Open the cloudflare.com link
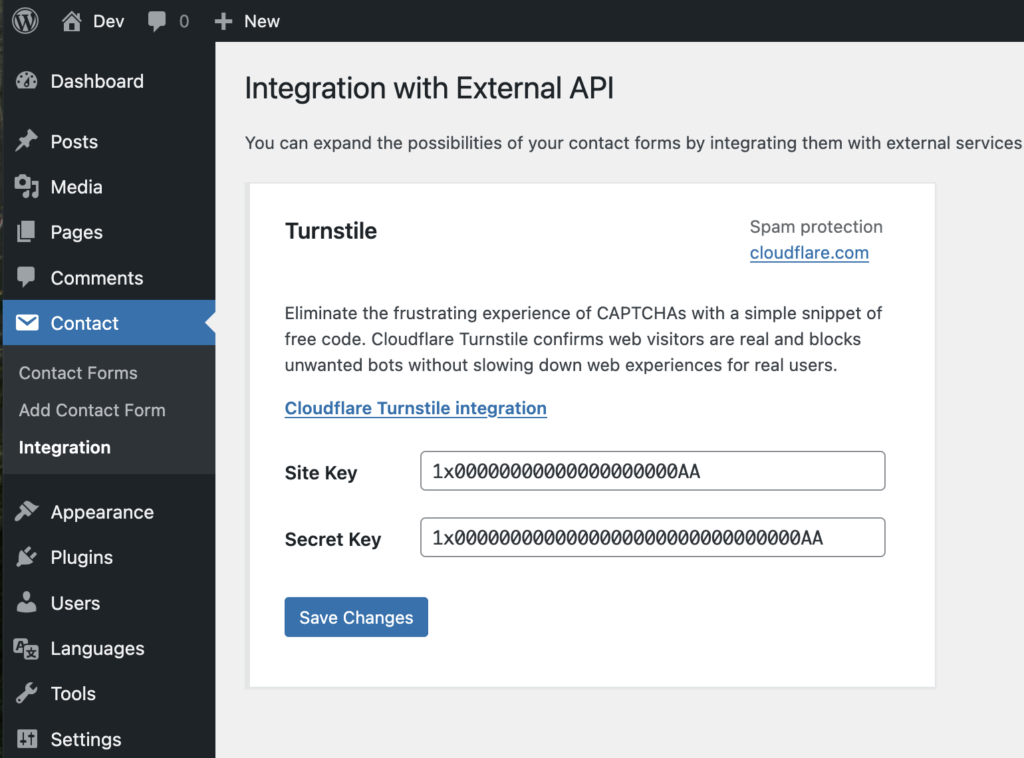The image size is (1024, 758). (809, 252)
